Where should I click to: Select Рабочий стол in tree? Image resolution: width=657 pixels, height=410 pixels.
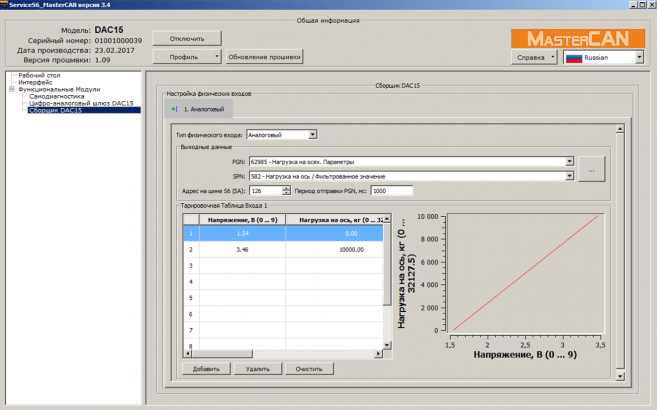[x=39, y=75]
